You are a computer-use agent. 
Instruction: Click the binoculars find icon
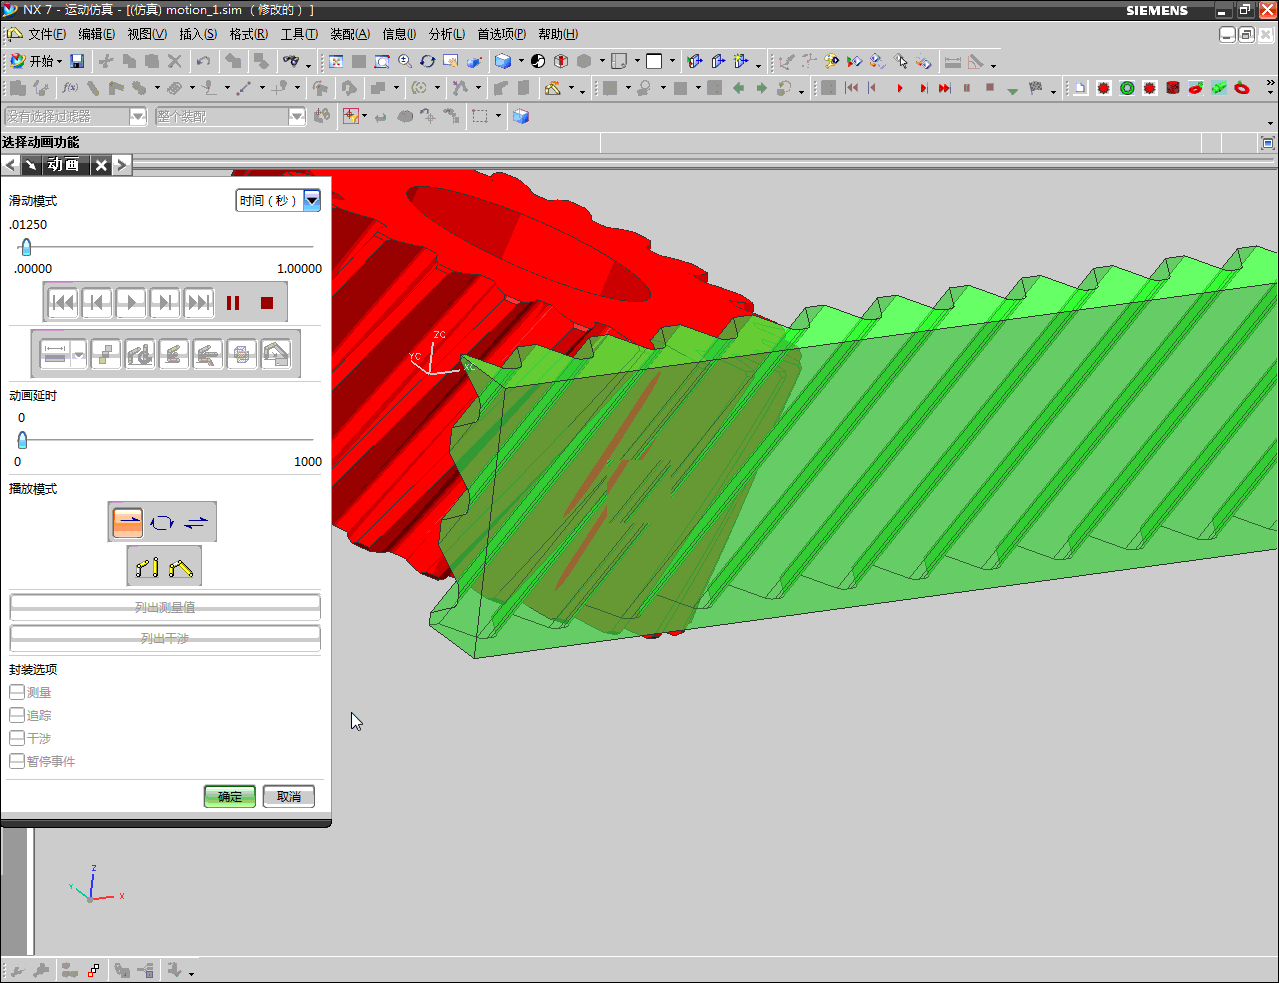[291, 61]
